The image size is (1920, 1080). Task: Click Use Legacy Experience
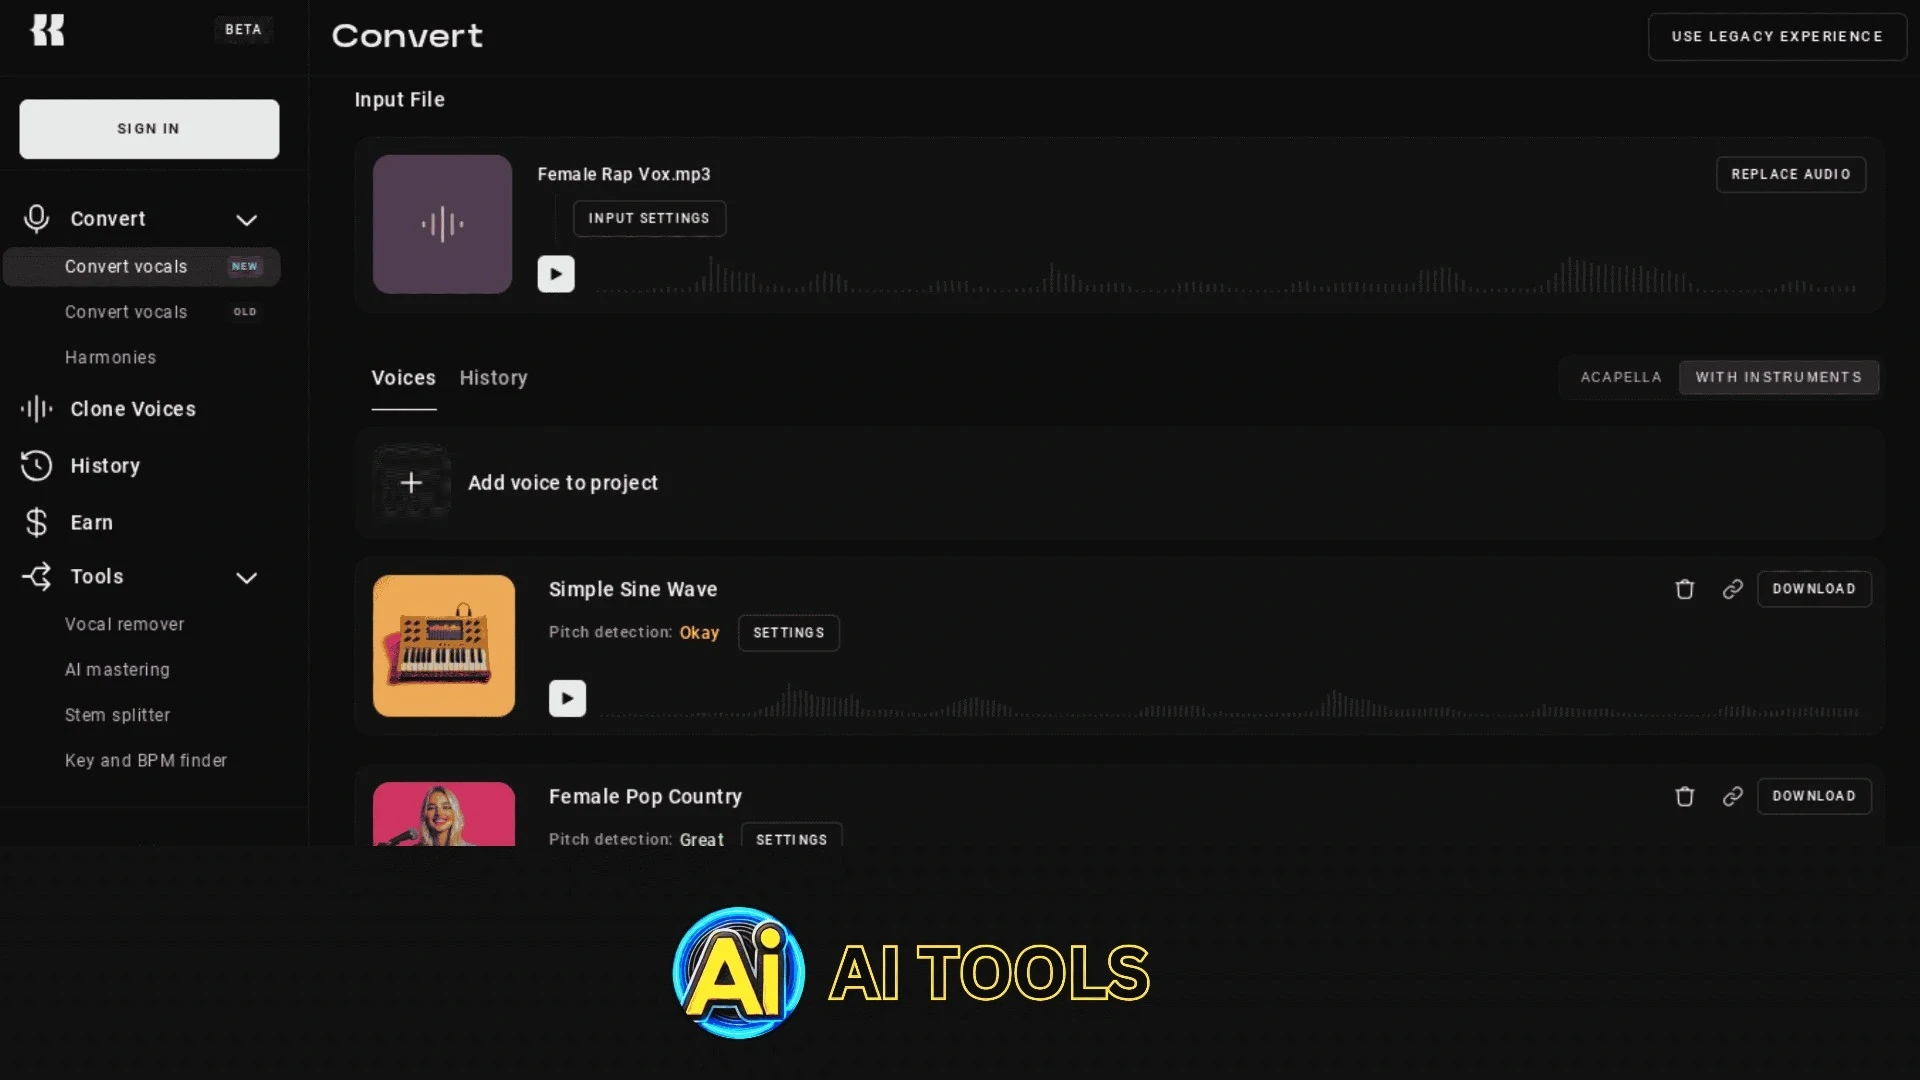point(1777,36)
